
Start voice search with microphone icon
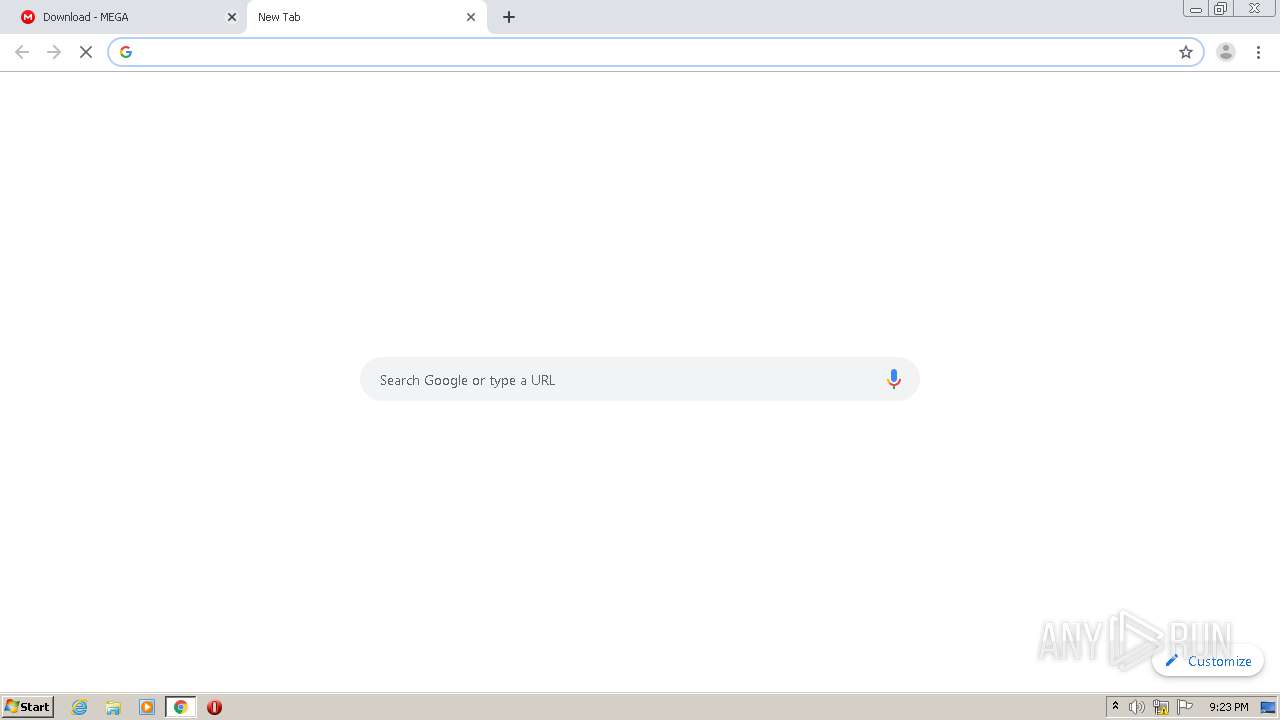coord(894,379)
